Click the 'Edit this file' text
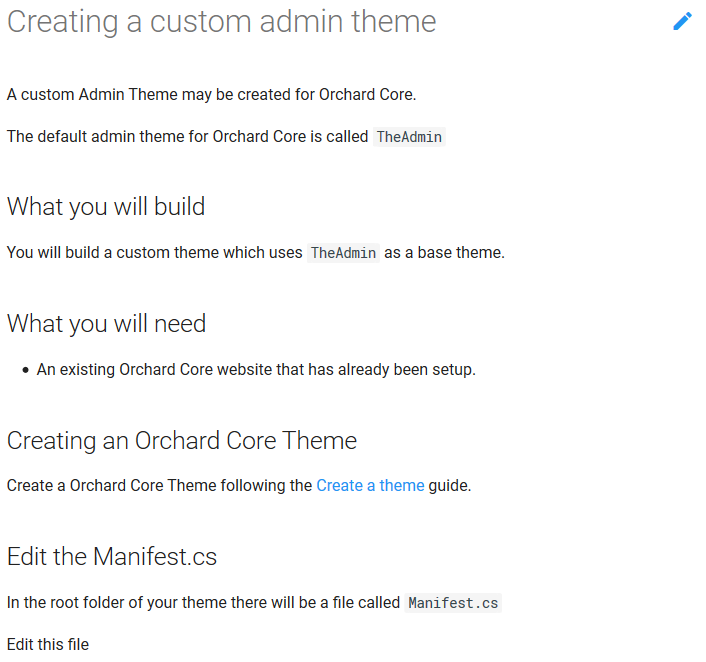 [48, 644]
